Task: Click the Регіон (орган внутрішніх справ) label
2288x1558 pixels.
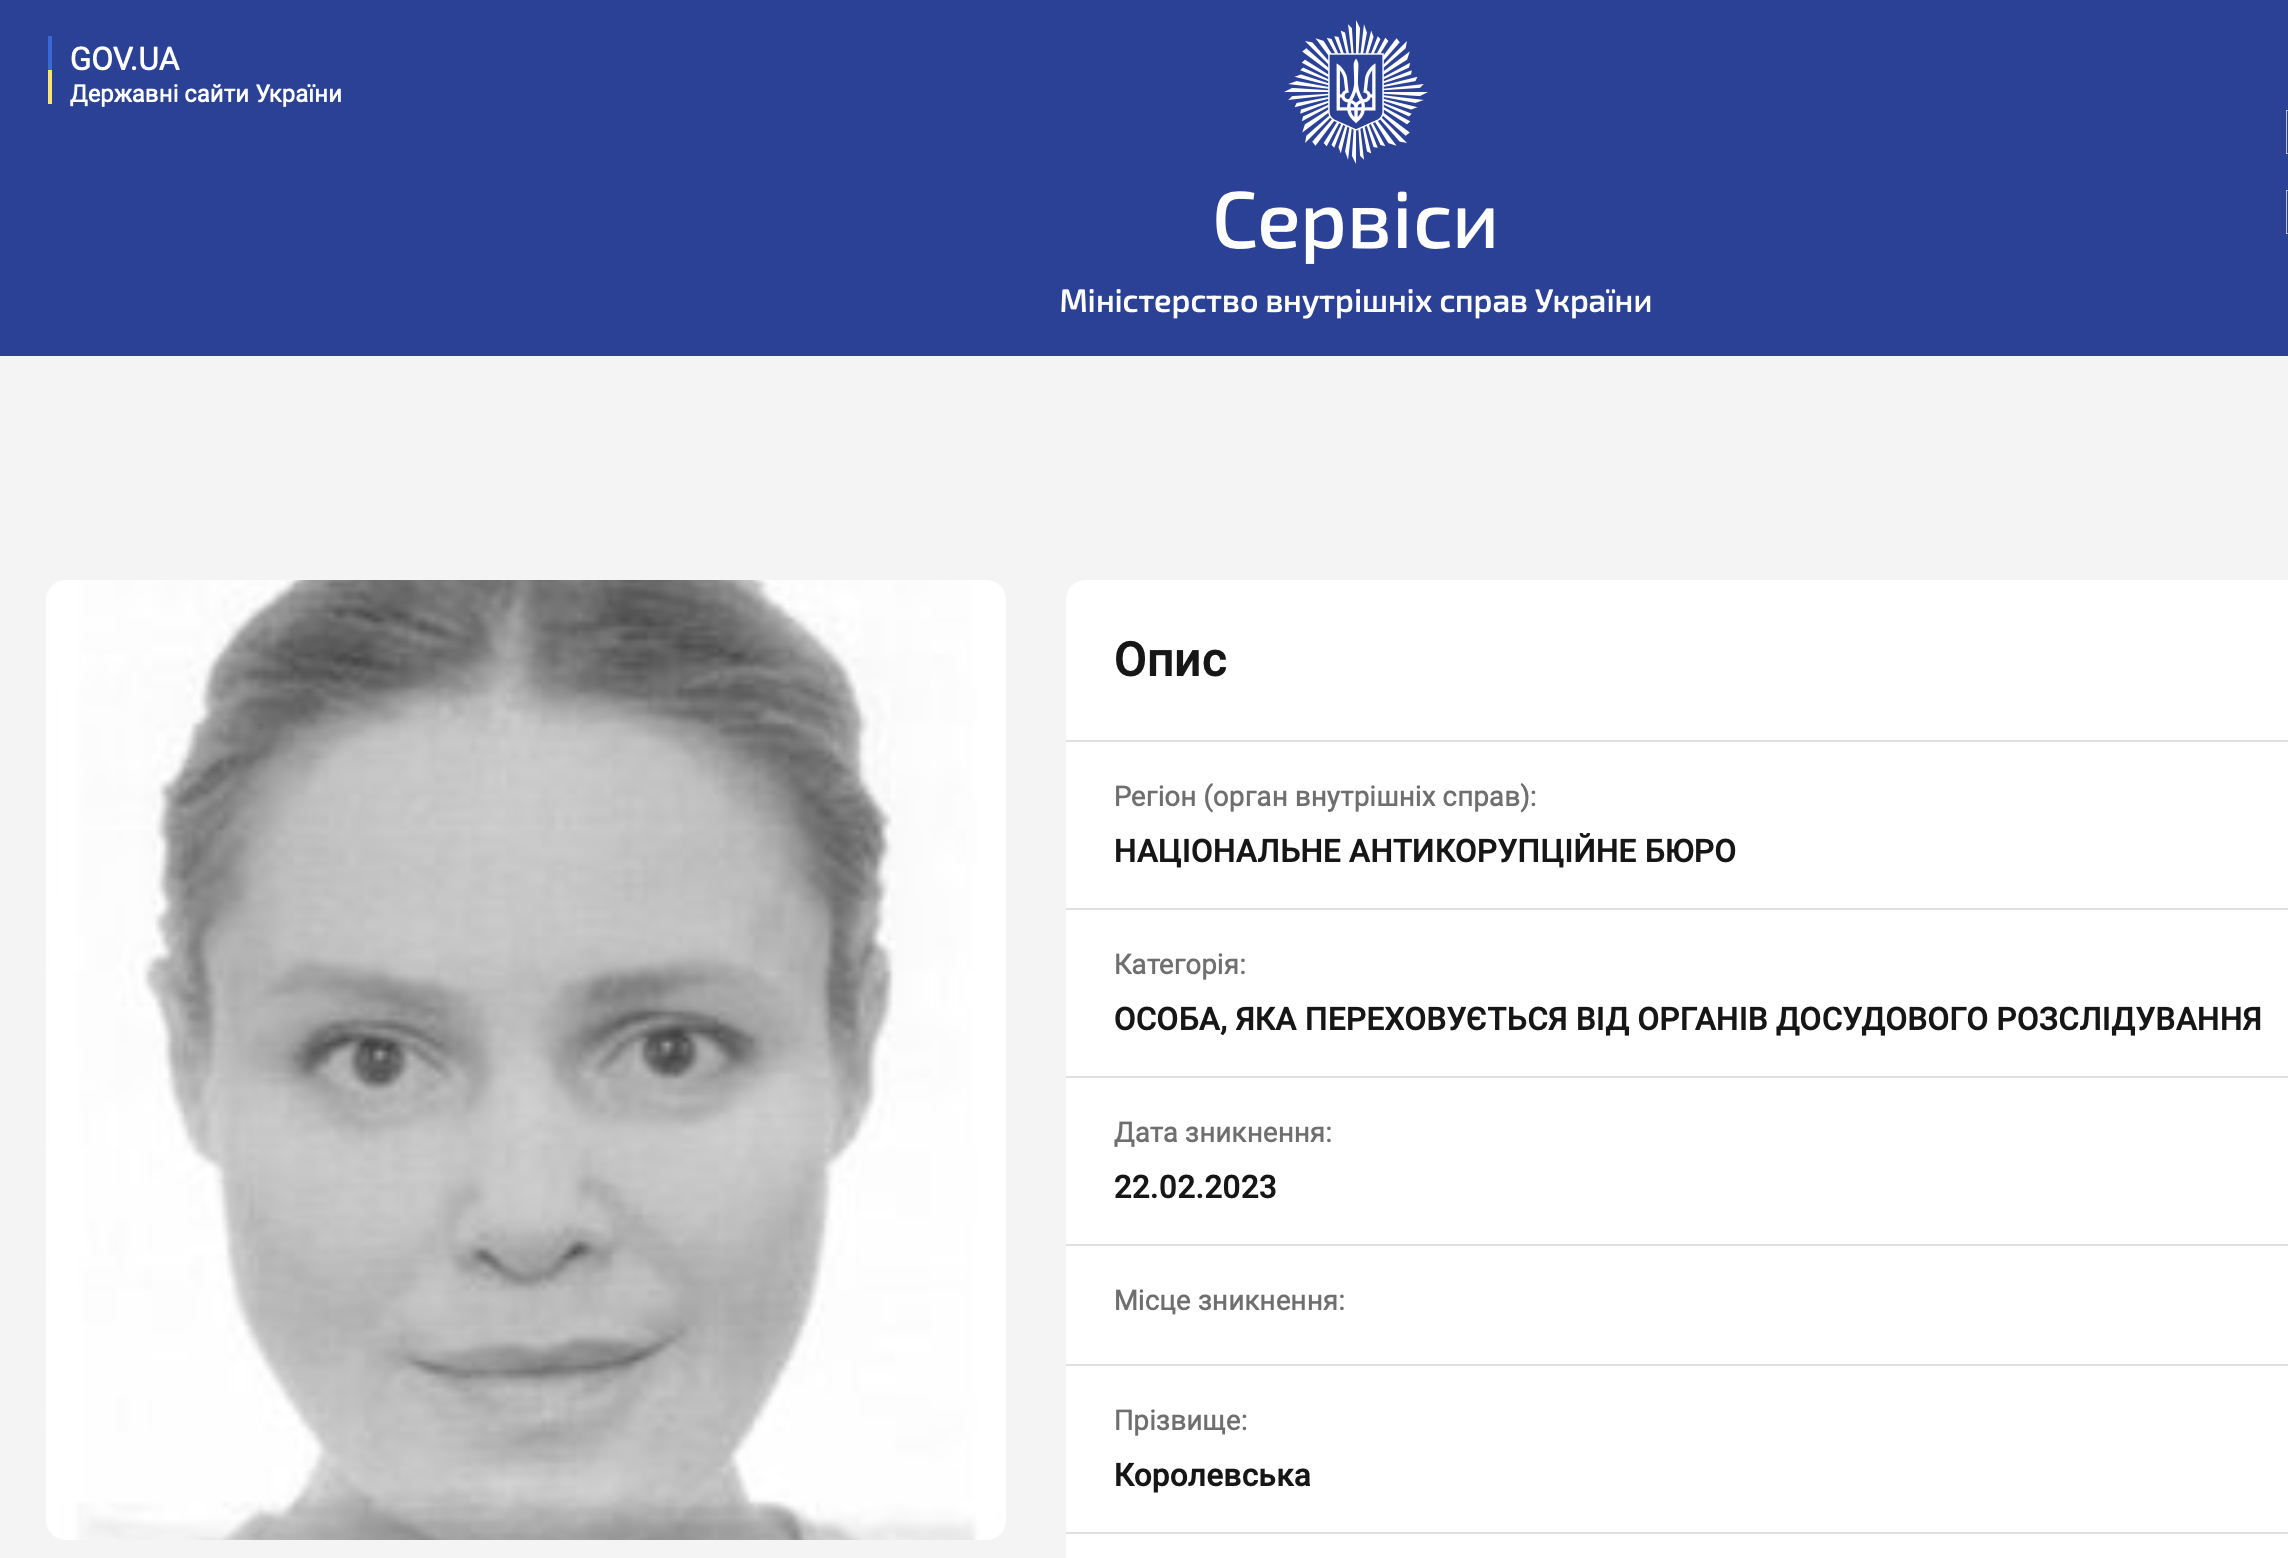Action: pyautogui.click(x=1325, y=797)
